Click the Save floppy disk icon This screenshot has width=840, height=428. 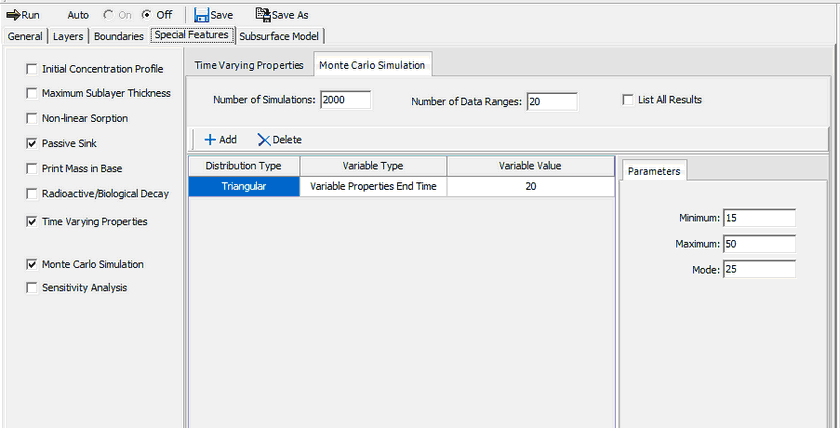pos(201,15)
